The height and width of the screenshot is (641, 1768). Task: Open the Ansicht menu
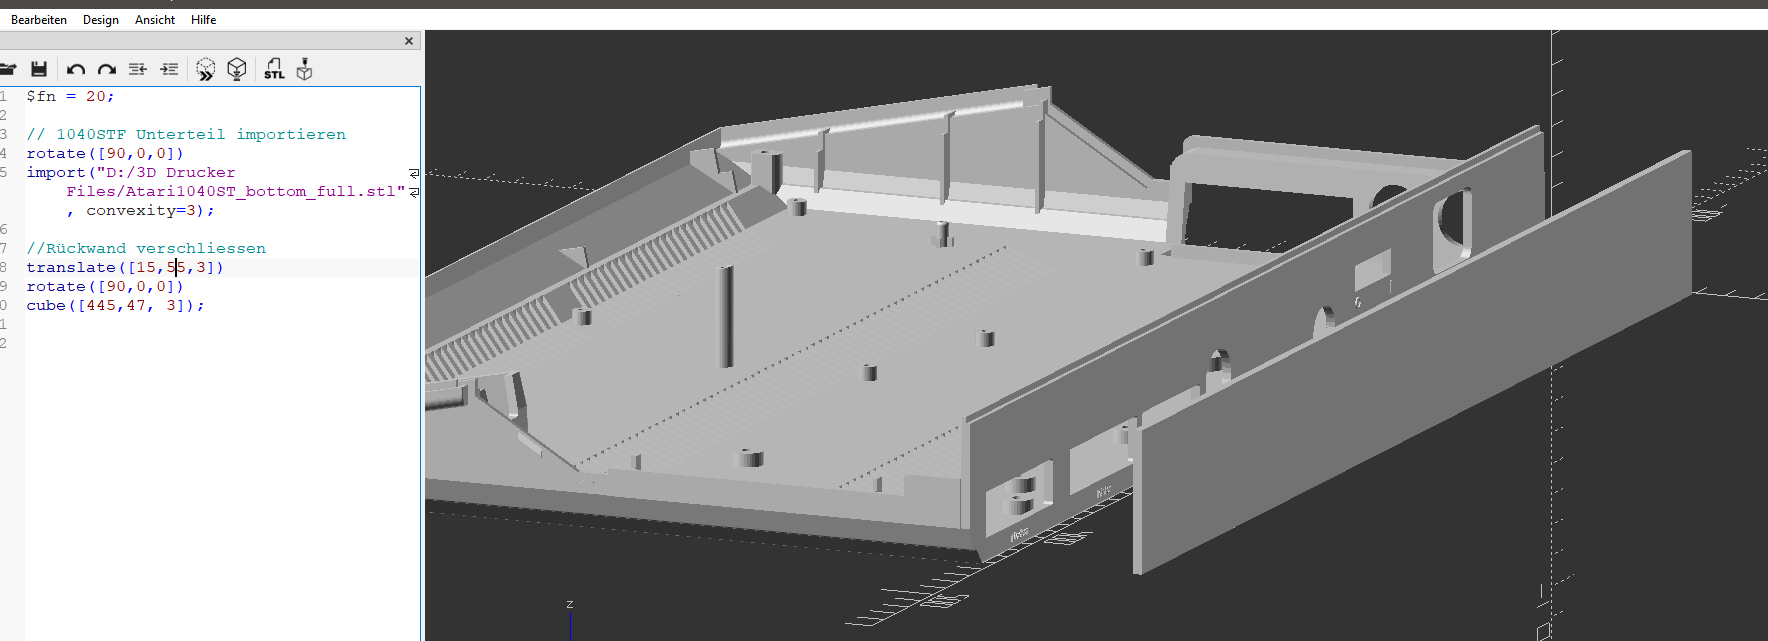155,20
